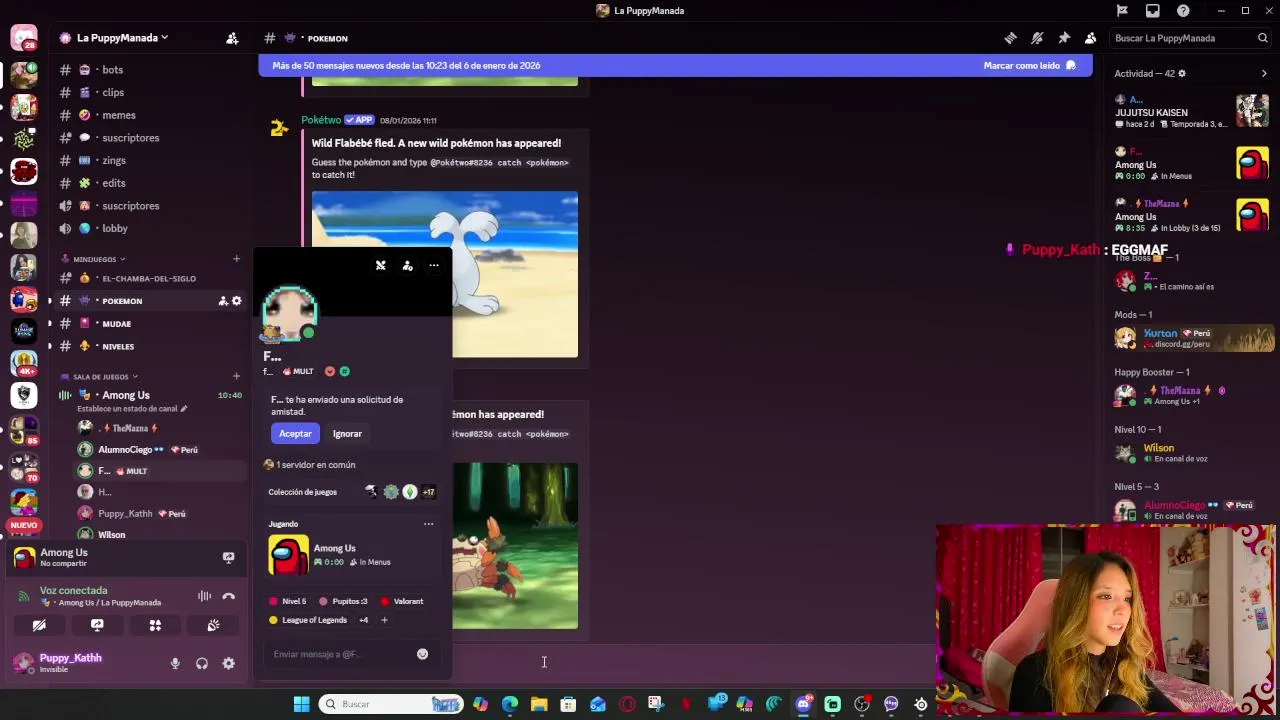
Task: Open user settings gear
Action: point(229,663)
